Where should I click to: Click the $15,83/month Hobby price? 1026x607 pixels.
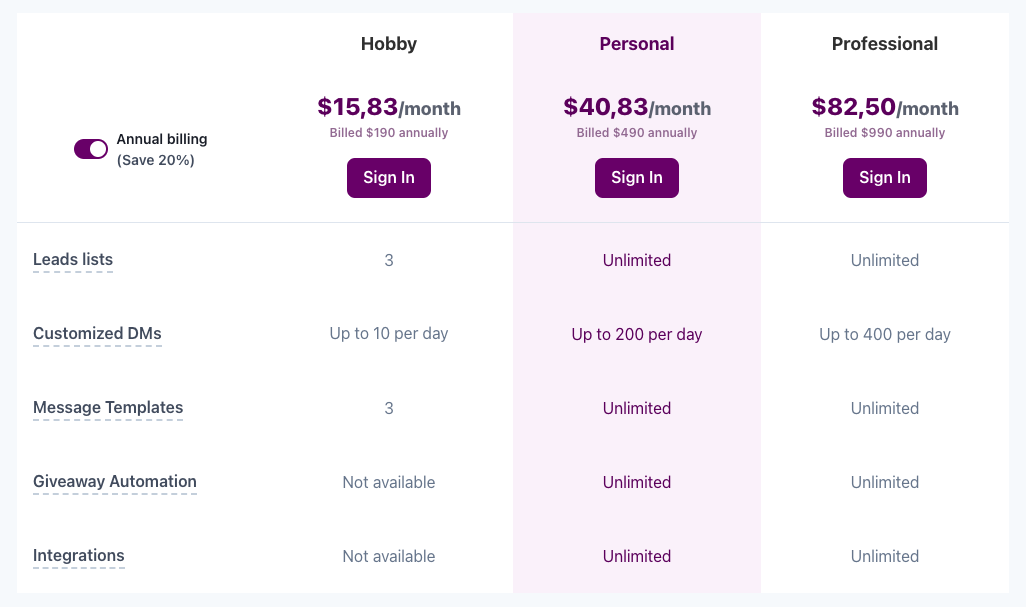[389, 107]
